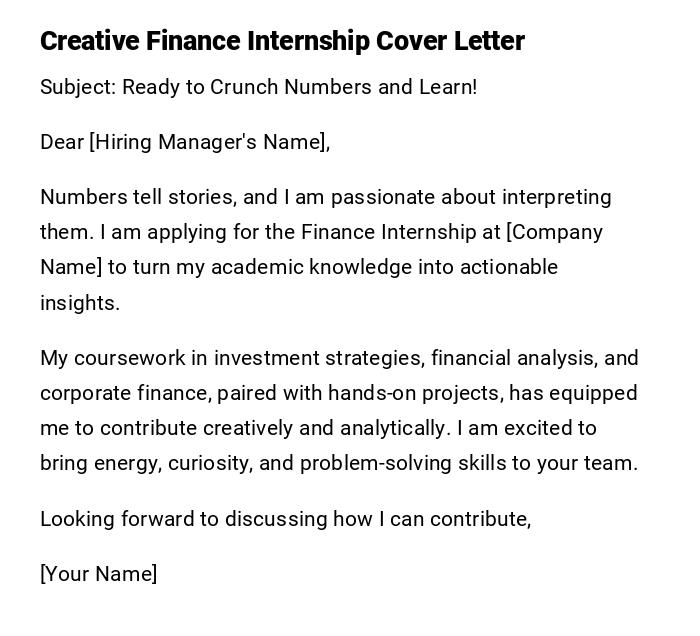Click the "Creative Finance Internship Cover Letter" heading
The image size is (700, 636).
pos(282,41)
